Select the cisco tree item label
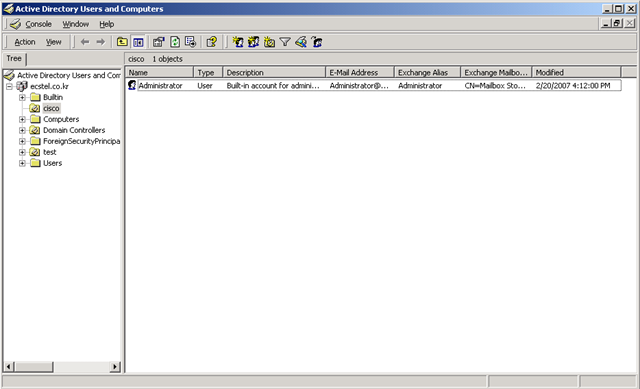Image resolution: width=640 pixels, height=389 pixels. (x=51, y=108)
